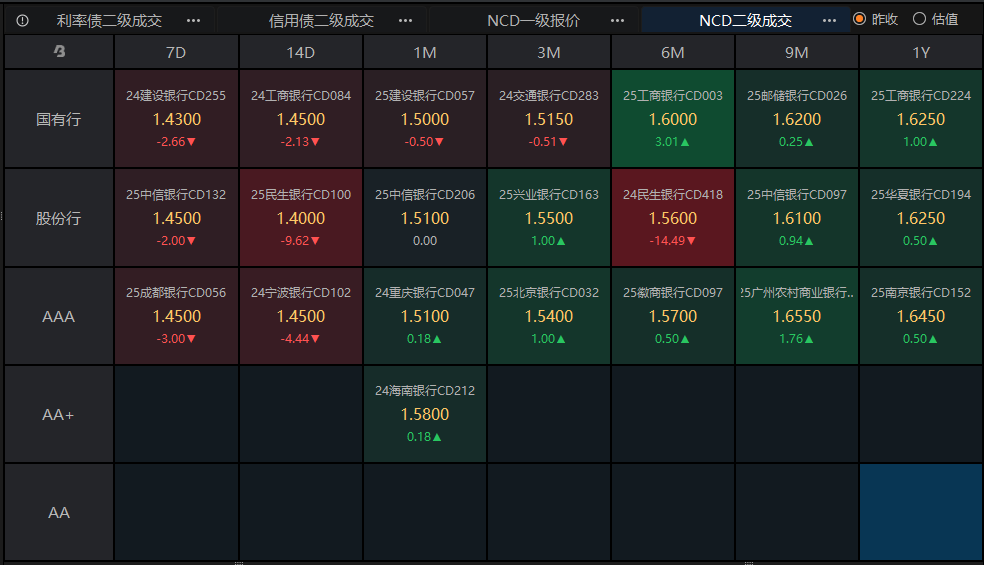Click the AA+ row header

59,414
